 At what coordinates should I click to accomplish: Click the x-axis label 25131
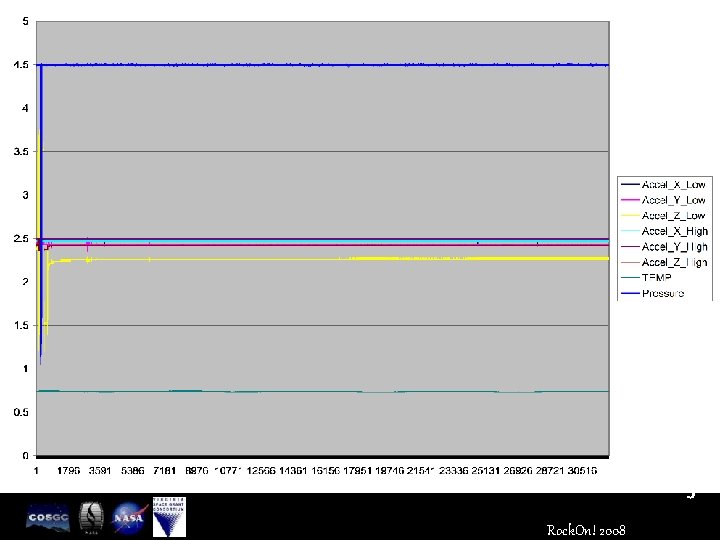[486, 471]
